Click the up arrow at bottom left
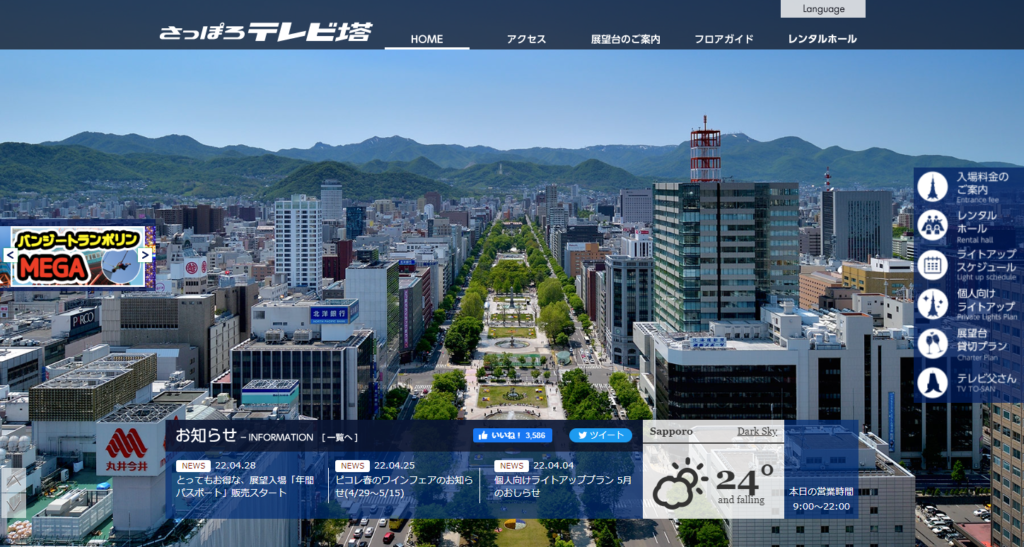 (14, 480)
